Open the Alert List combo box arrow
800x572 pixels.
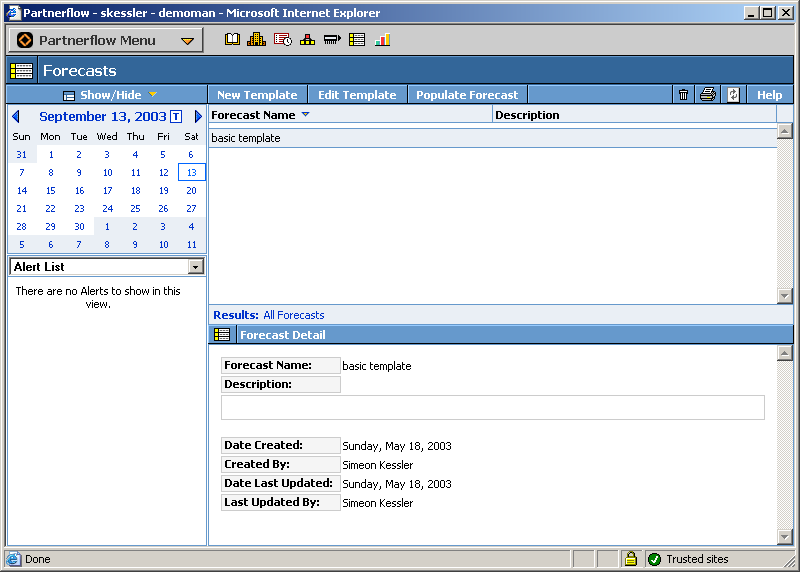[195, 266]
